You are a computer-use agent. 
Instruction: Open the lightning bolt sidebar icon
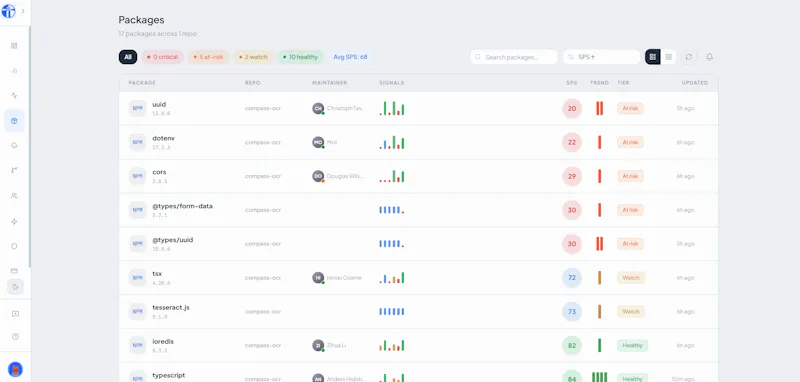[14, 221]
